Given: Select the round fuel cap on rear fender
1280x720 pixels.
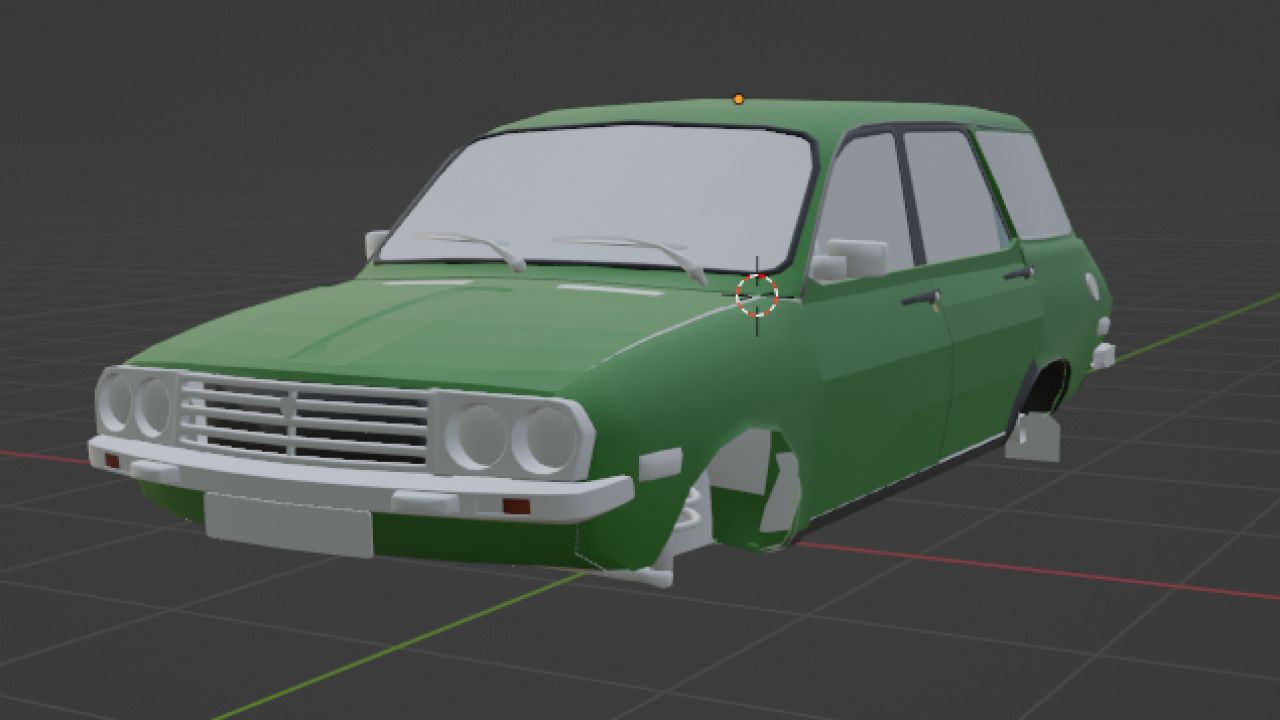Looking at the screenshot, I should click(1091, 287).
